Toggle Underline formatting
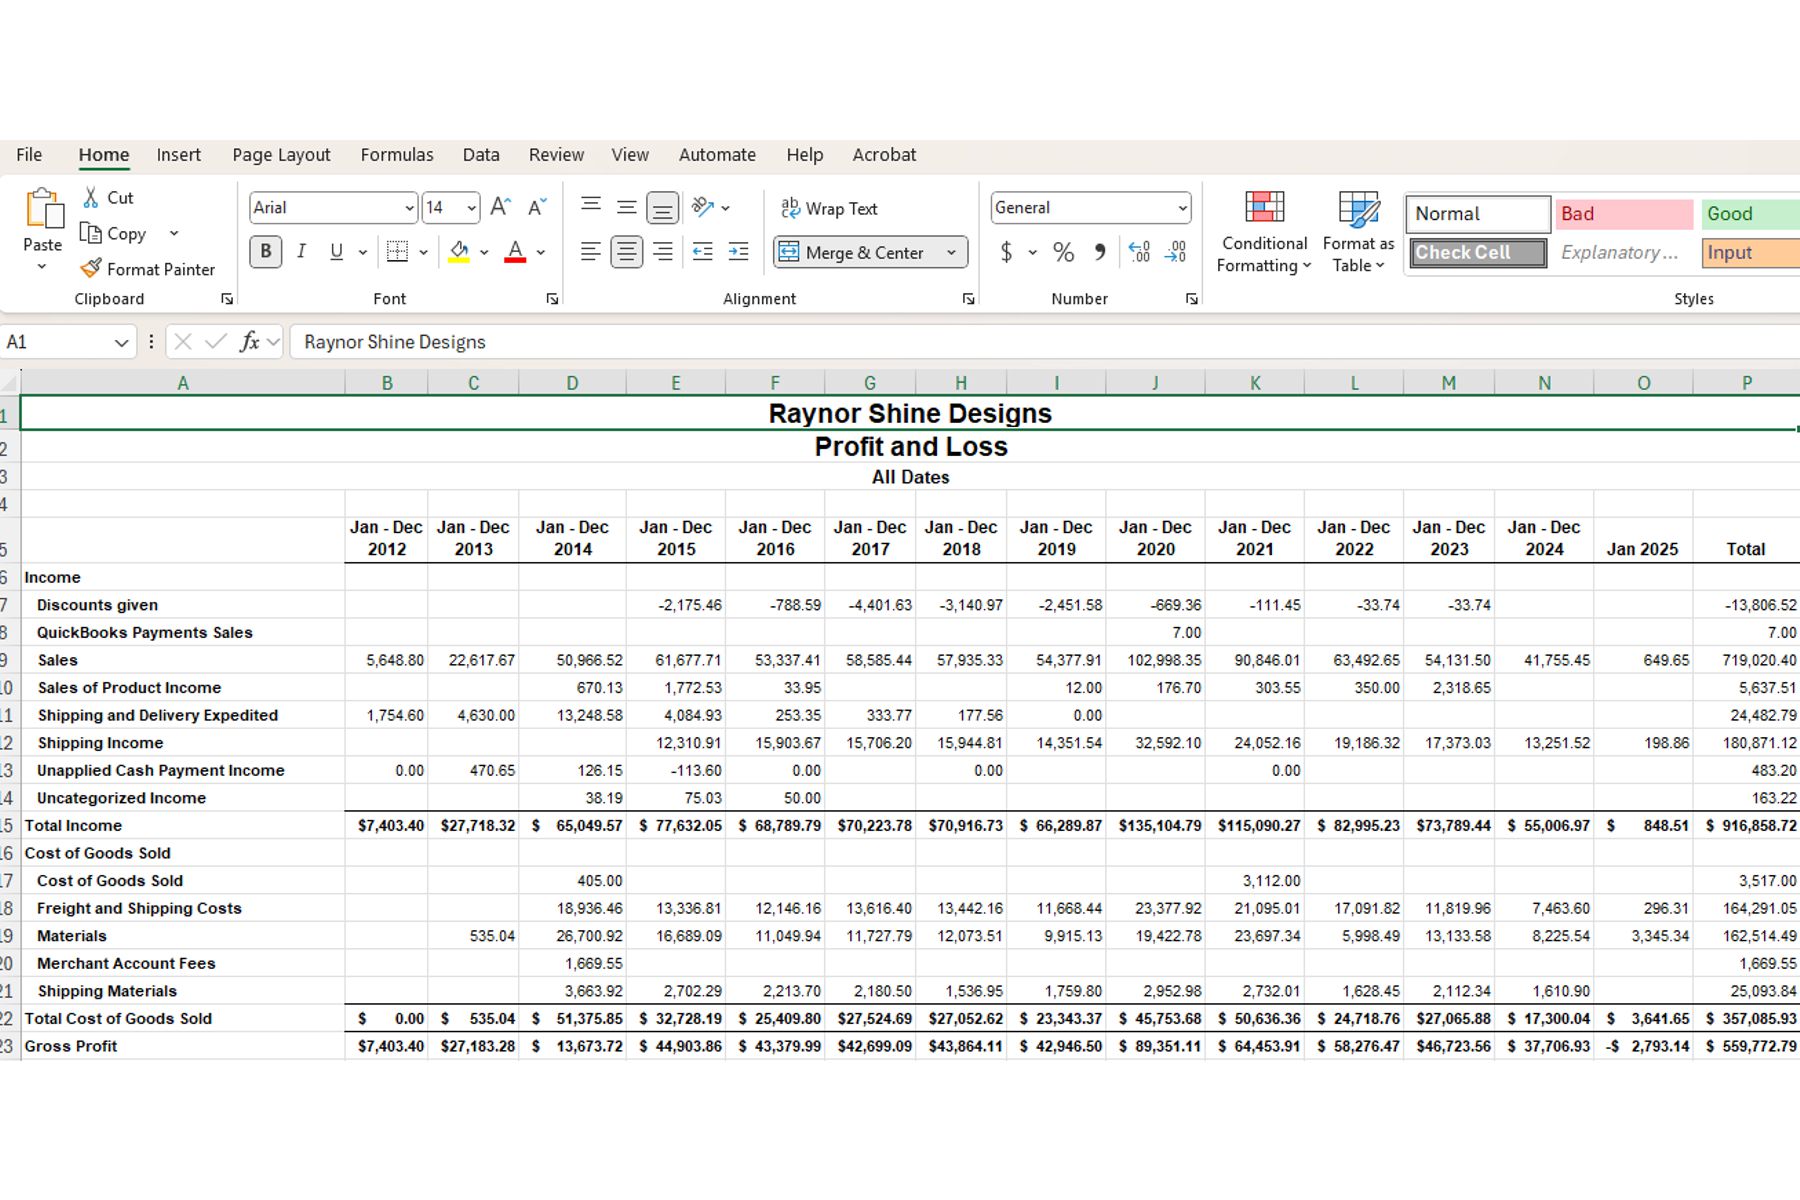This screenshot has width=1800, height=1200. pos(337,252)
